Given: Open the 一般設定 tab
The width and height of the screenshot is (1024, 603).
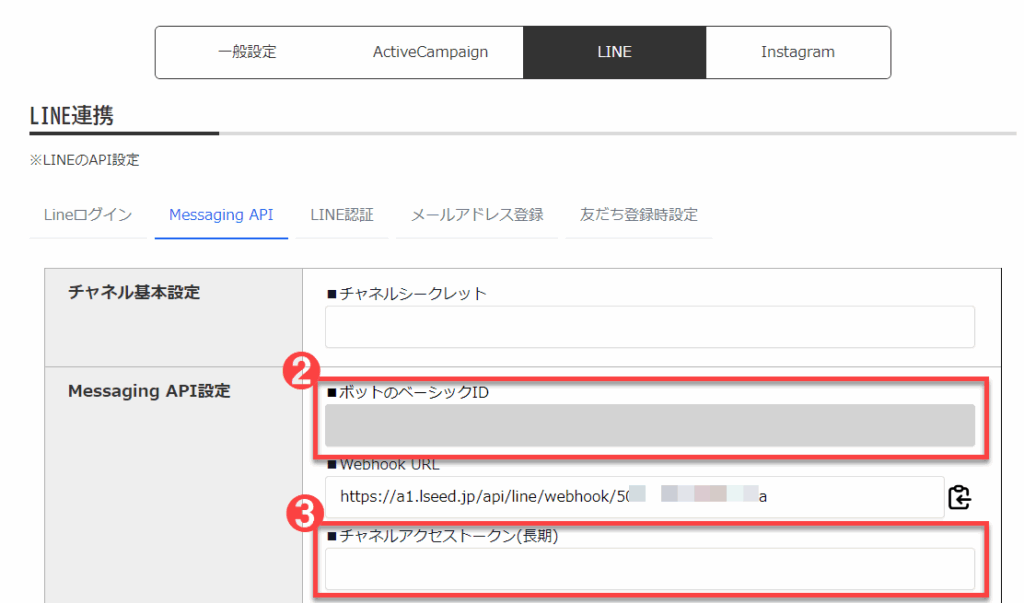Looking at the screenshot, I should [246, 52].
